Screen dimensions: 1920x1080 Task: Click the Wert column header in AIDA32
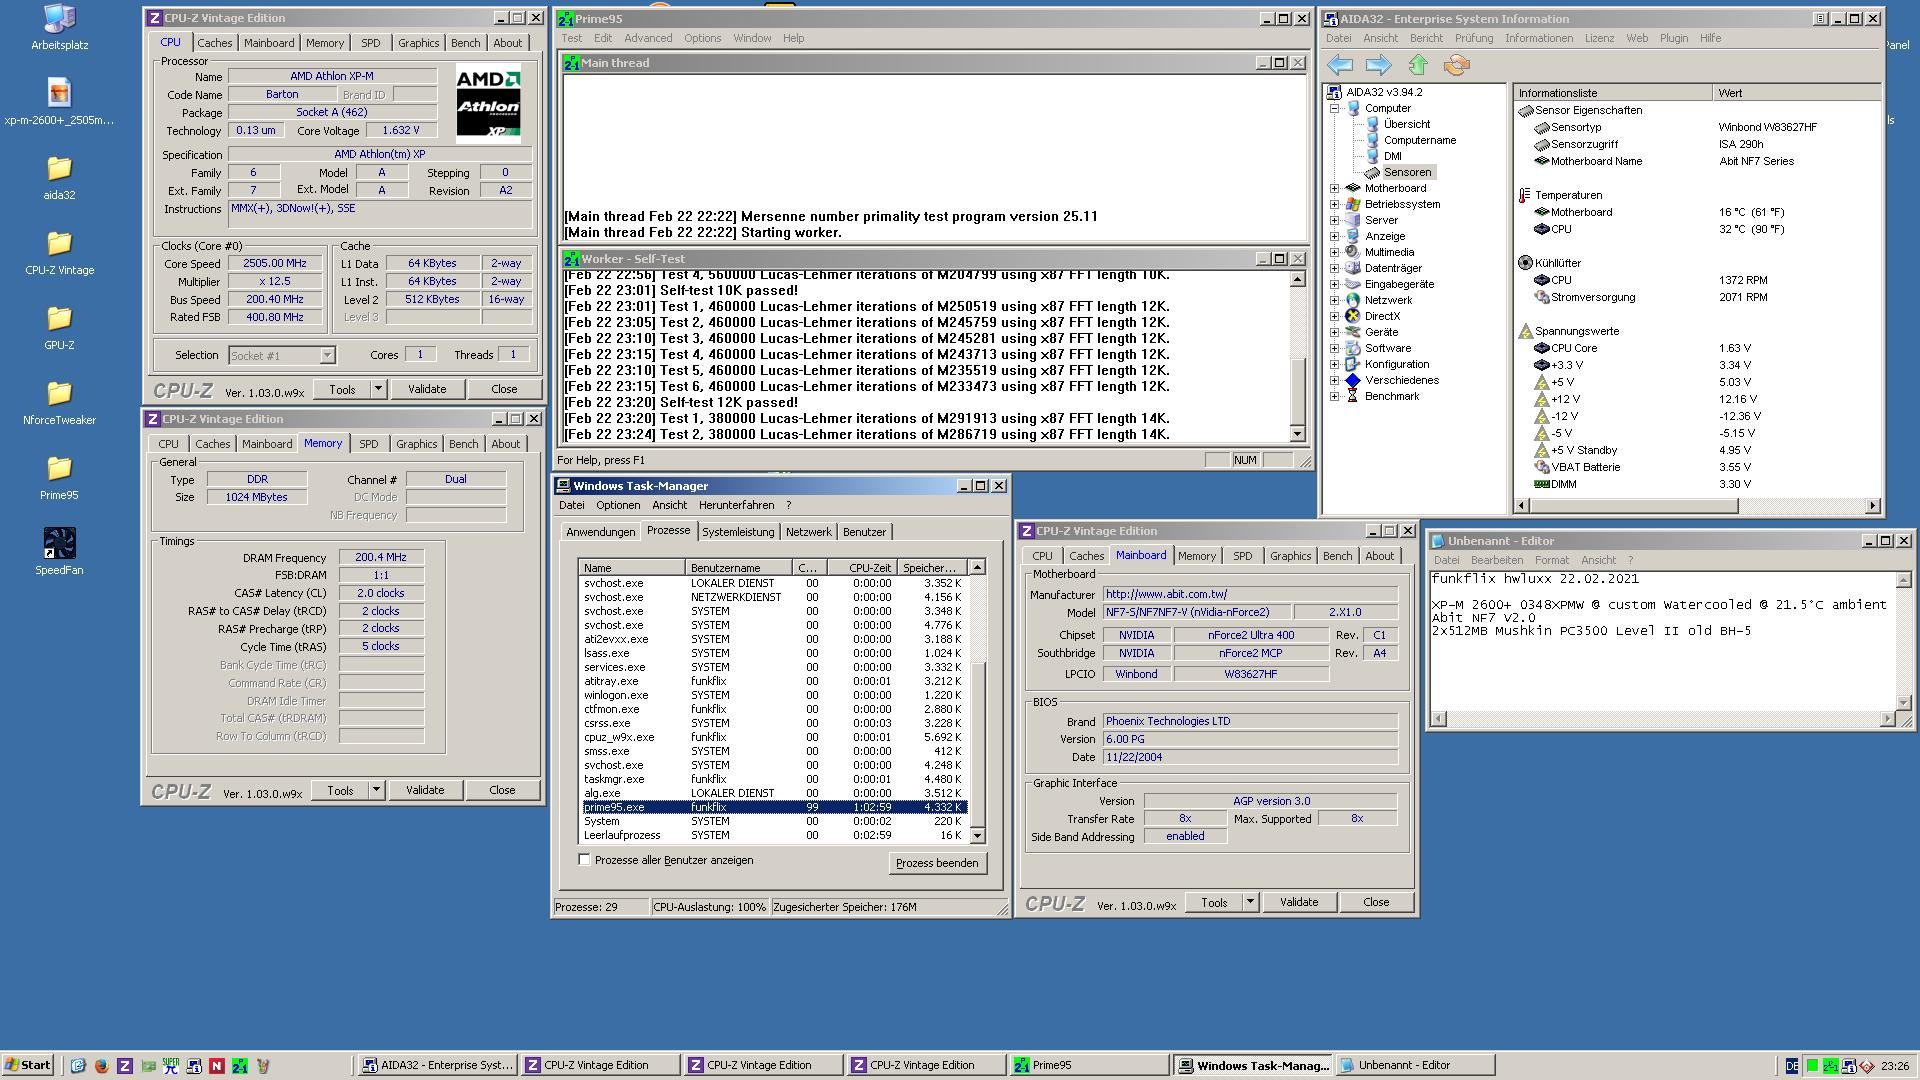(x=1796, y=93)
